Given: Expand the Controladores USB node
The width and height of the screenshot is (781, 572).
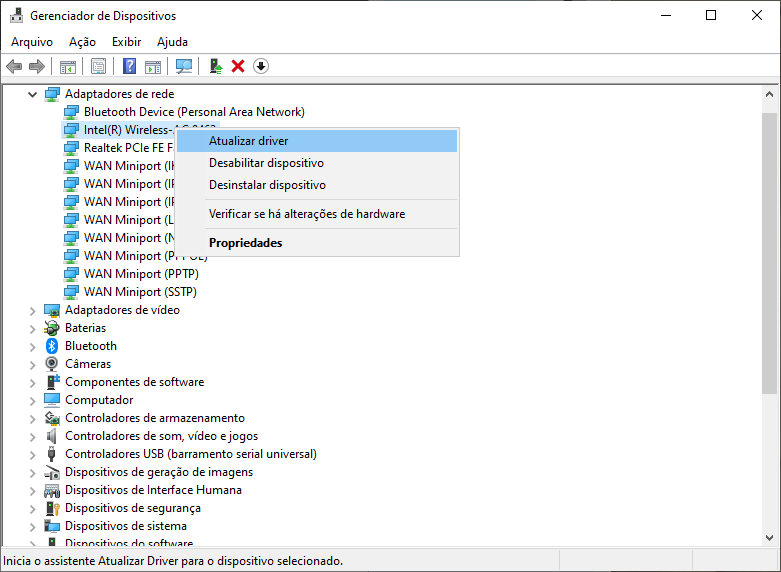Looking at the screenshot, I should tap(32, 455).
